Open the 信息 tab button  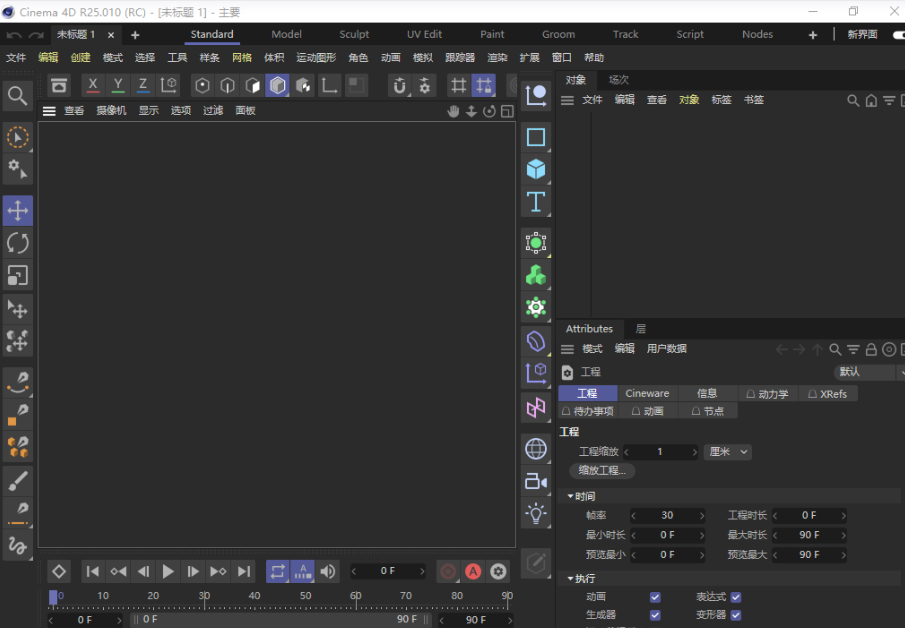tap(707, 394)
